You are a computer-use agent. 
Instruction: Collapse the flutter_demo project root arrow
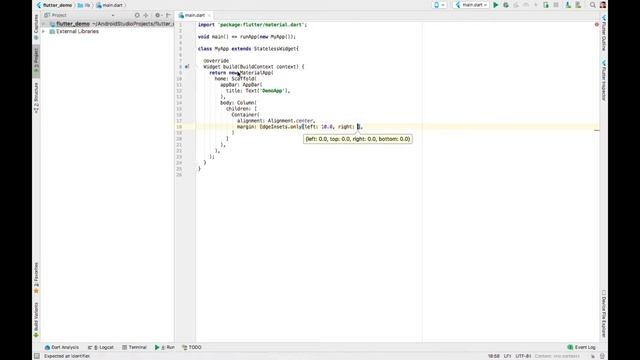pos(44,24)
